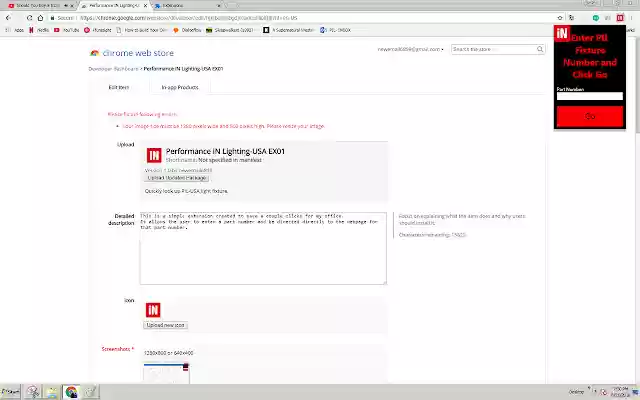Open the Windows Start button
The image size is (640, 400).
point(10,392)
